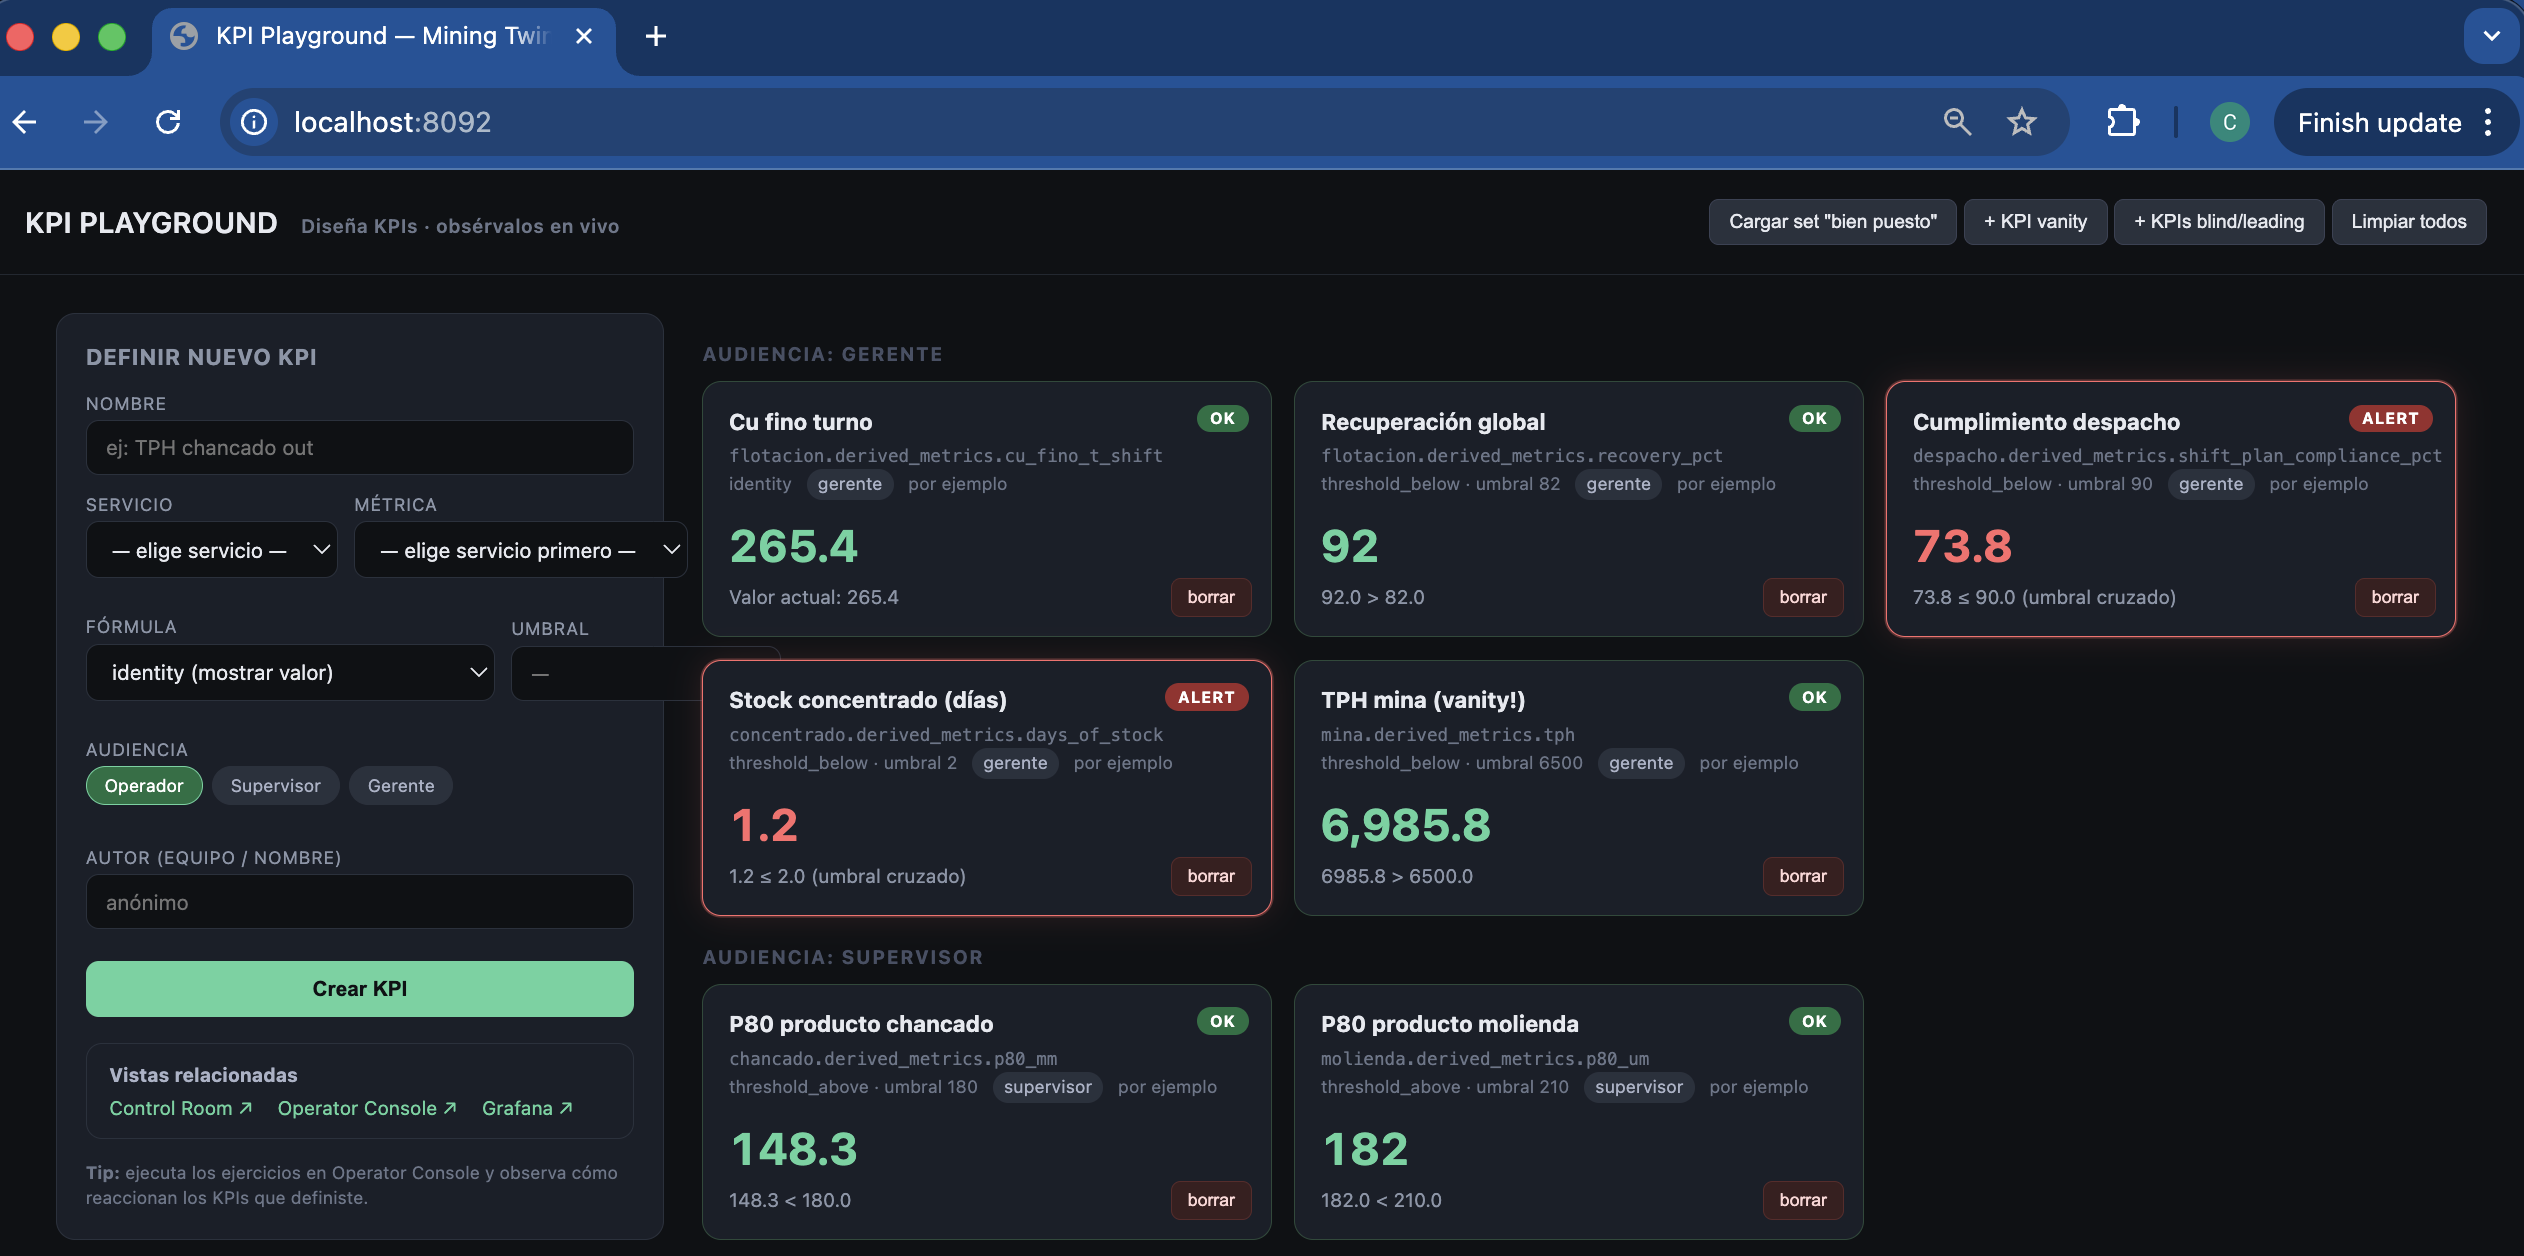
Task: Delete the TPH mina (vanity!) KPI
Action: point(1803,876)
